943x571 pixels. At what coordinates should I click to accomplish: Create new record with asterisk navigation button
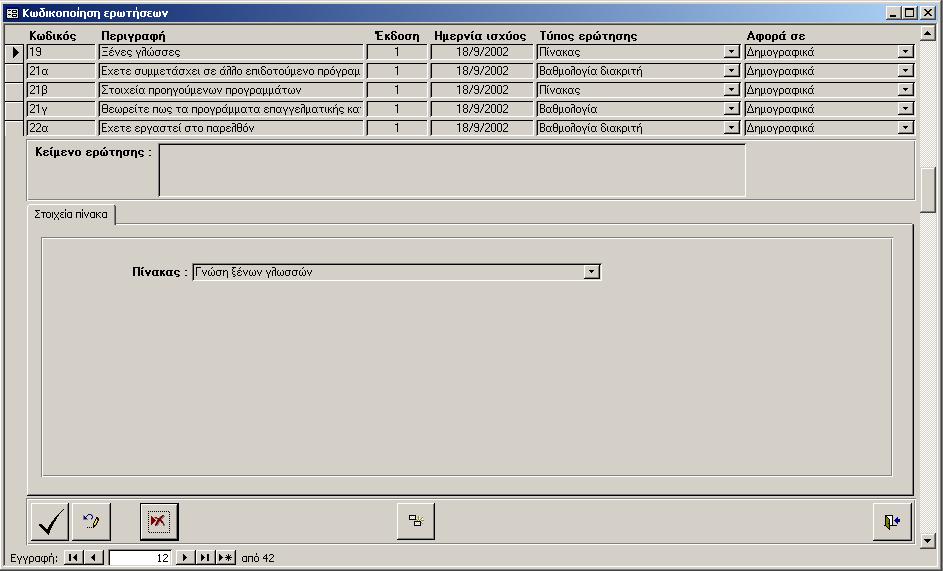225,558
